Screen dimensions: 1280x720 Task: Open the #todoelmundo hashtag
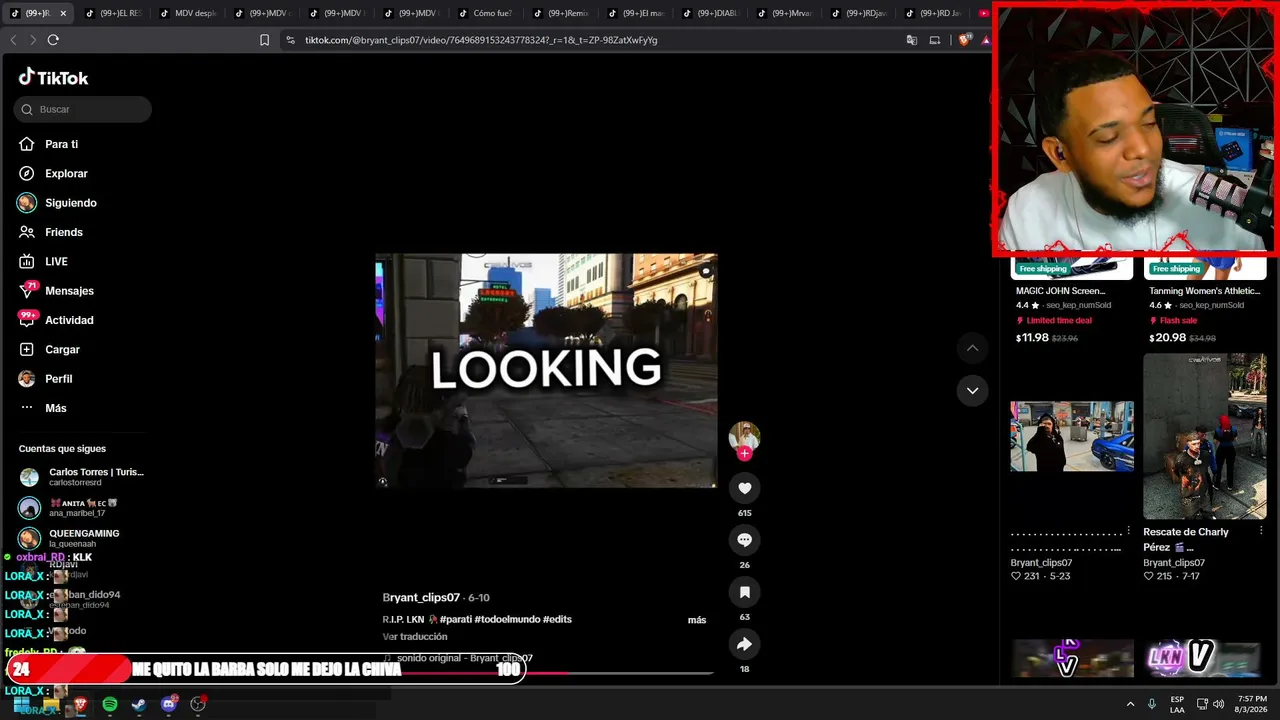click(x=507, y=619)
